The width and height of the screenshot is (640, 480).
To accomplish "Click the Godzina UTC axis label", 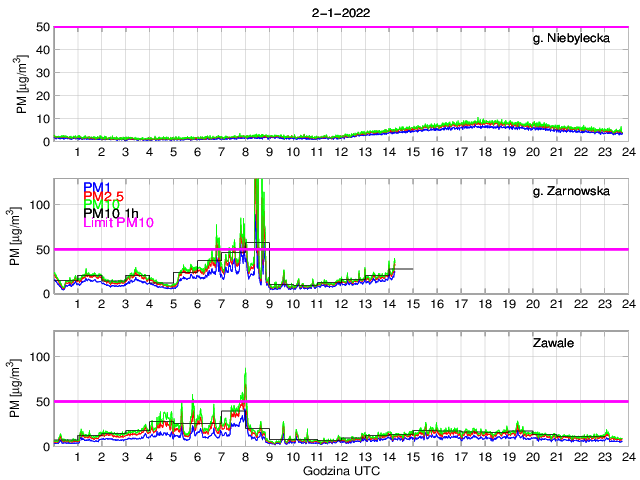I will point(340,470).
